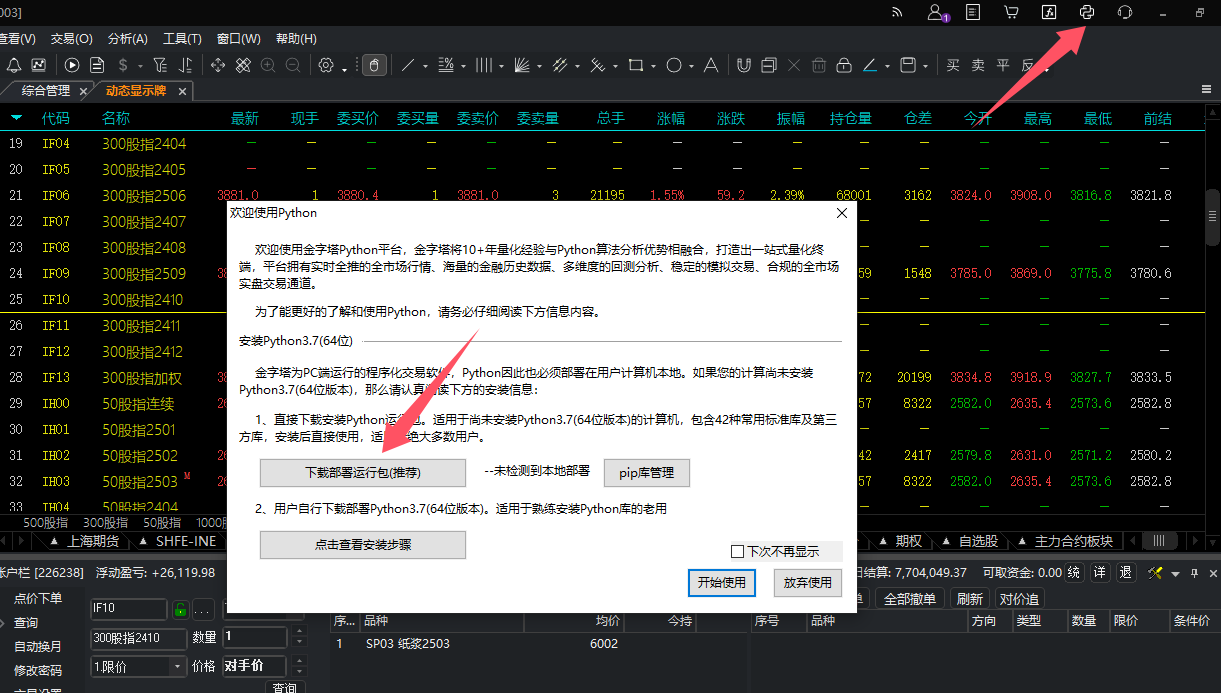Click the trash bin delete icon
The image size is (1221, 693).
coord(819,65)
